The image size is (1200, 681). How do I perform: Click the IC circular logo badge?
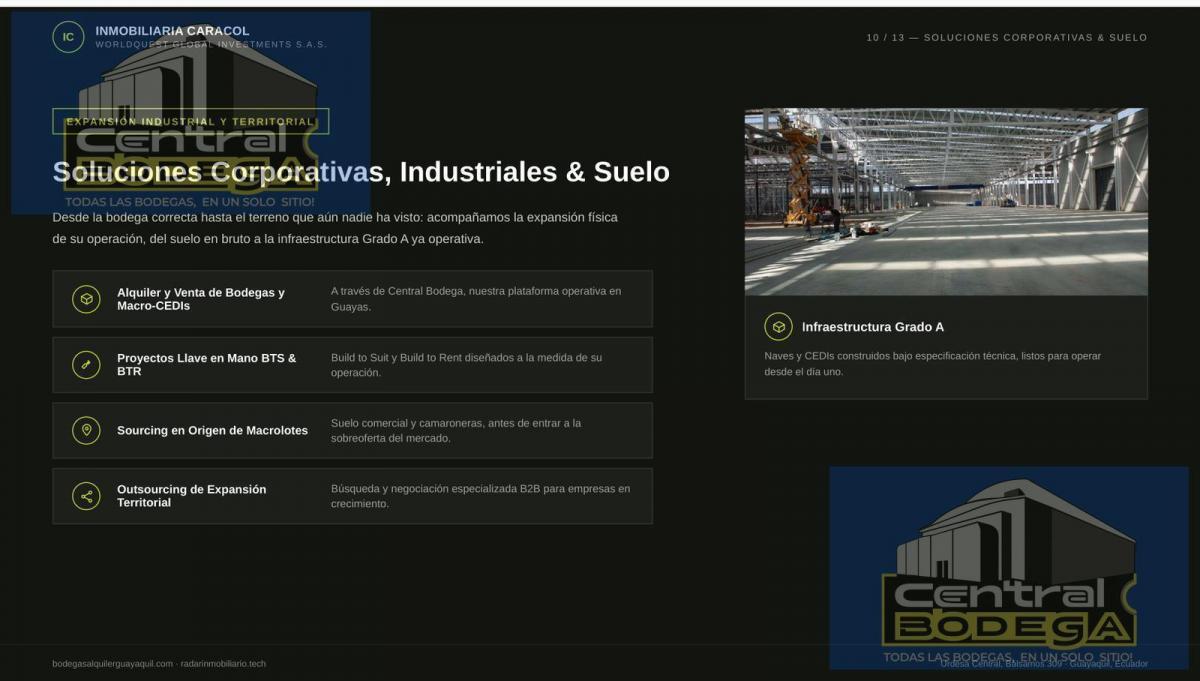click(68, 37)
